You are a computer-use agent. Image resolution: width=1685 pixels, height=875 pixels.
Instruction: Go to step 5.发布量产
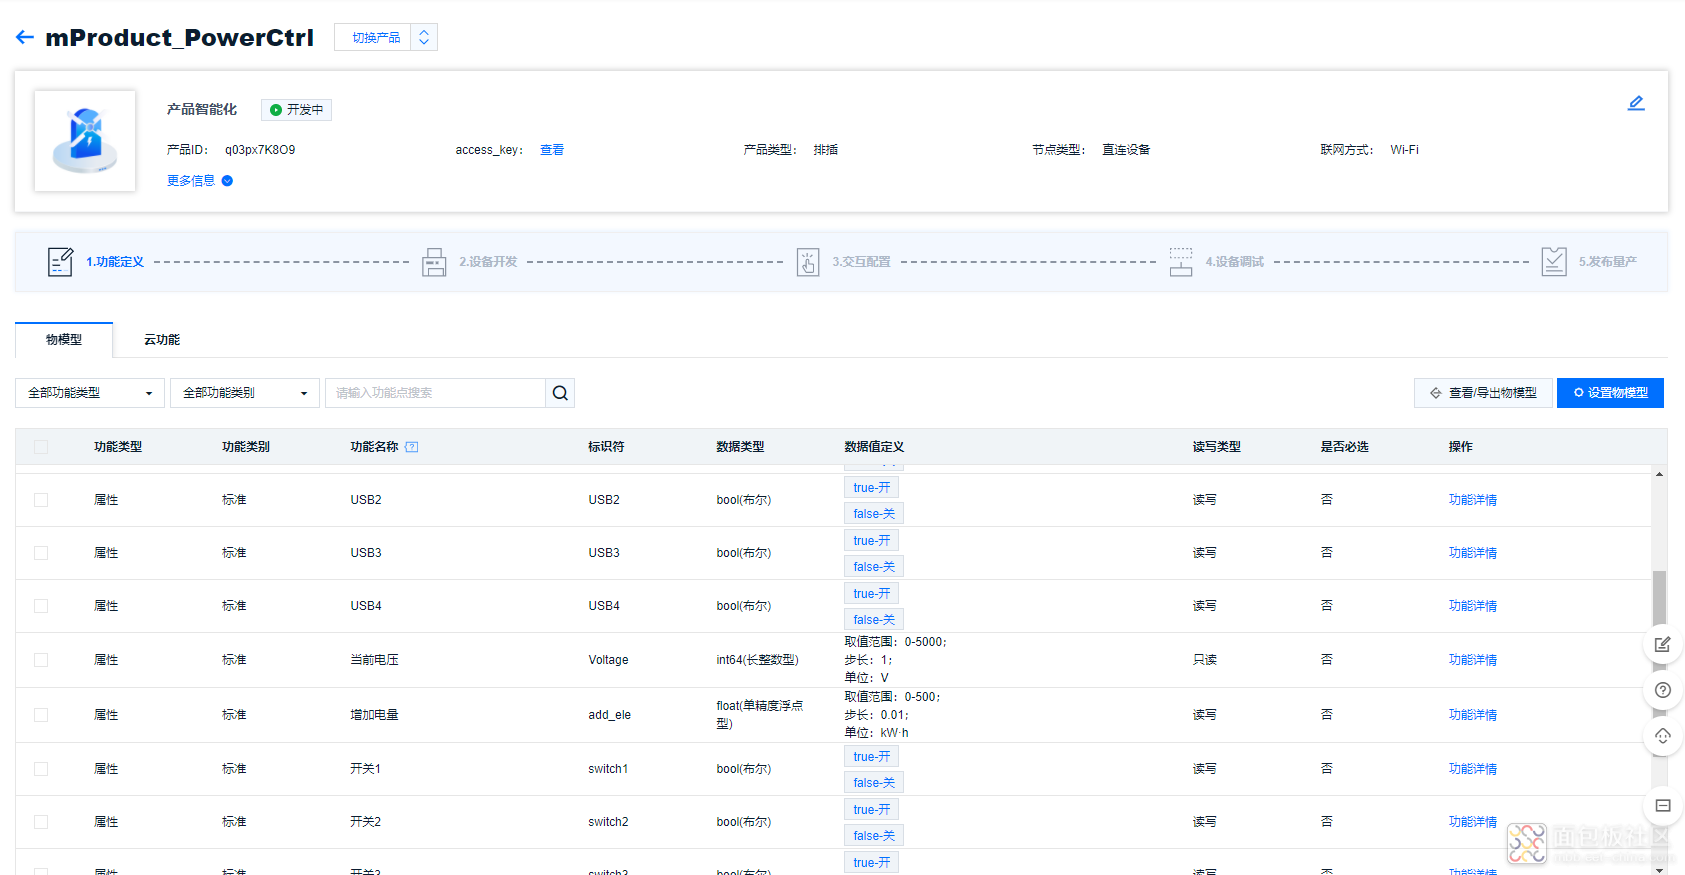[1608, 262]
